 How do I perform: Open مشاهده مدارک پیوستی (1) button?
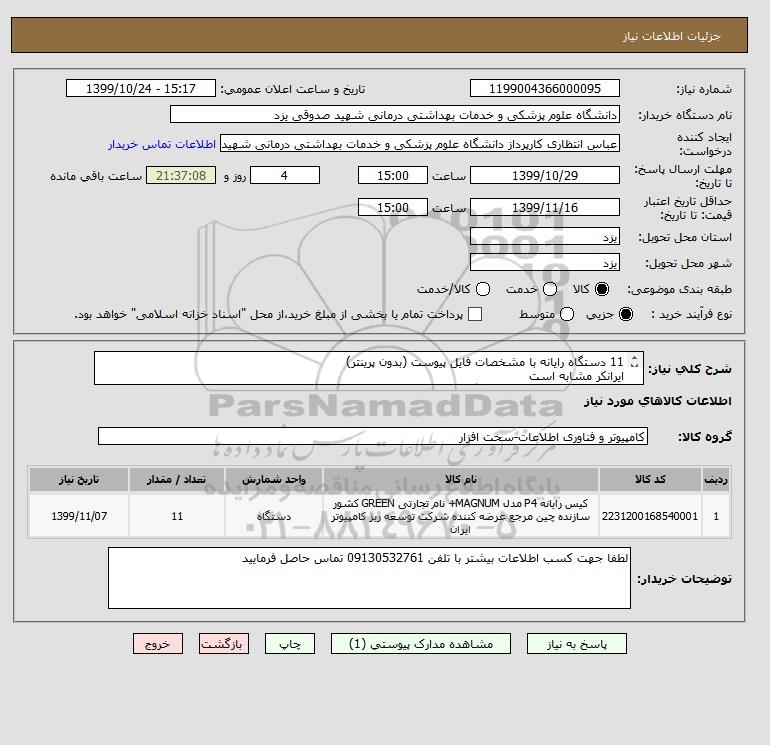pyautogui.click(x=421, y=644)
